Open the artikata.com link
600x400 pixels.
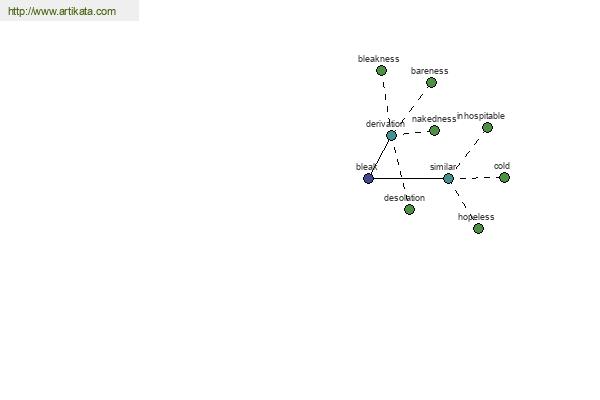[62, 11]
